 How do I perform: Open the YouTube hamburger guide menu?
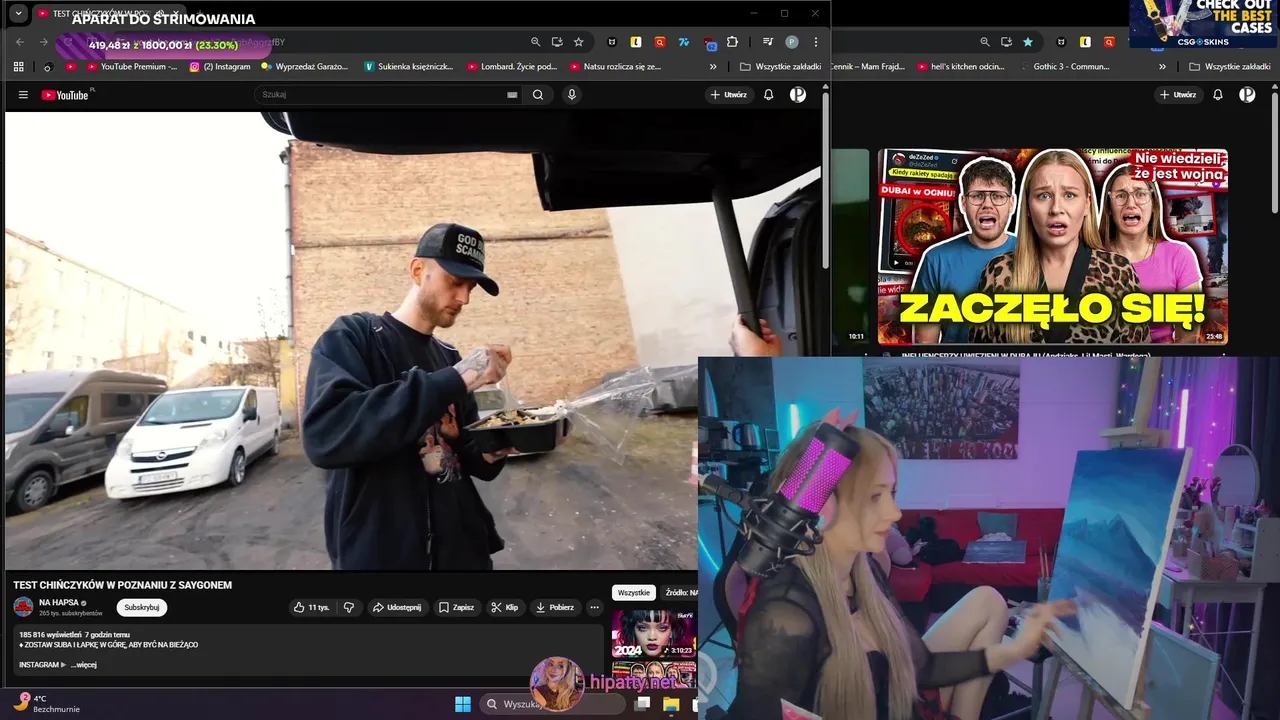23,95
